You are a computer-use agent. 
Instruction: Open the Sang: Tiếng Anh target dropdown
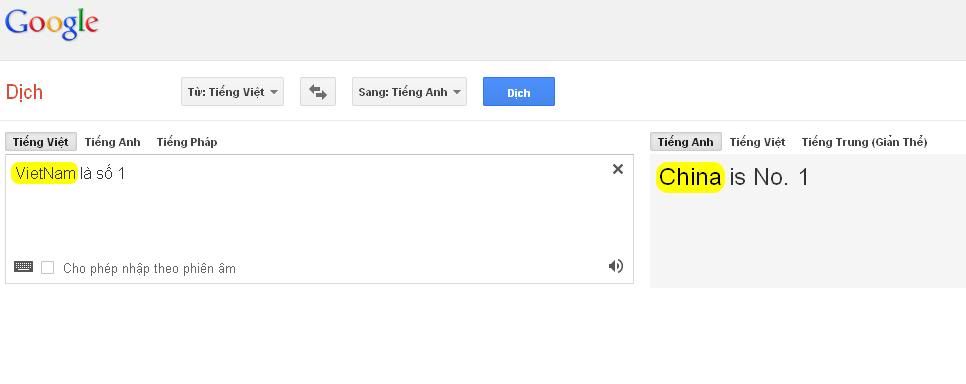point(409,92)
